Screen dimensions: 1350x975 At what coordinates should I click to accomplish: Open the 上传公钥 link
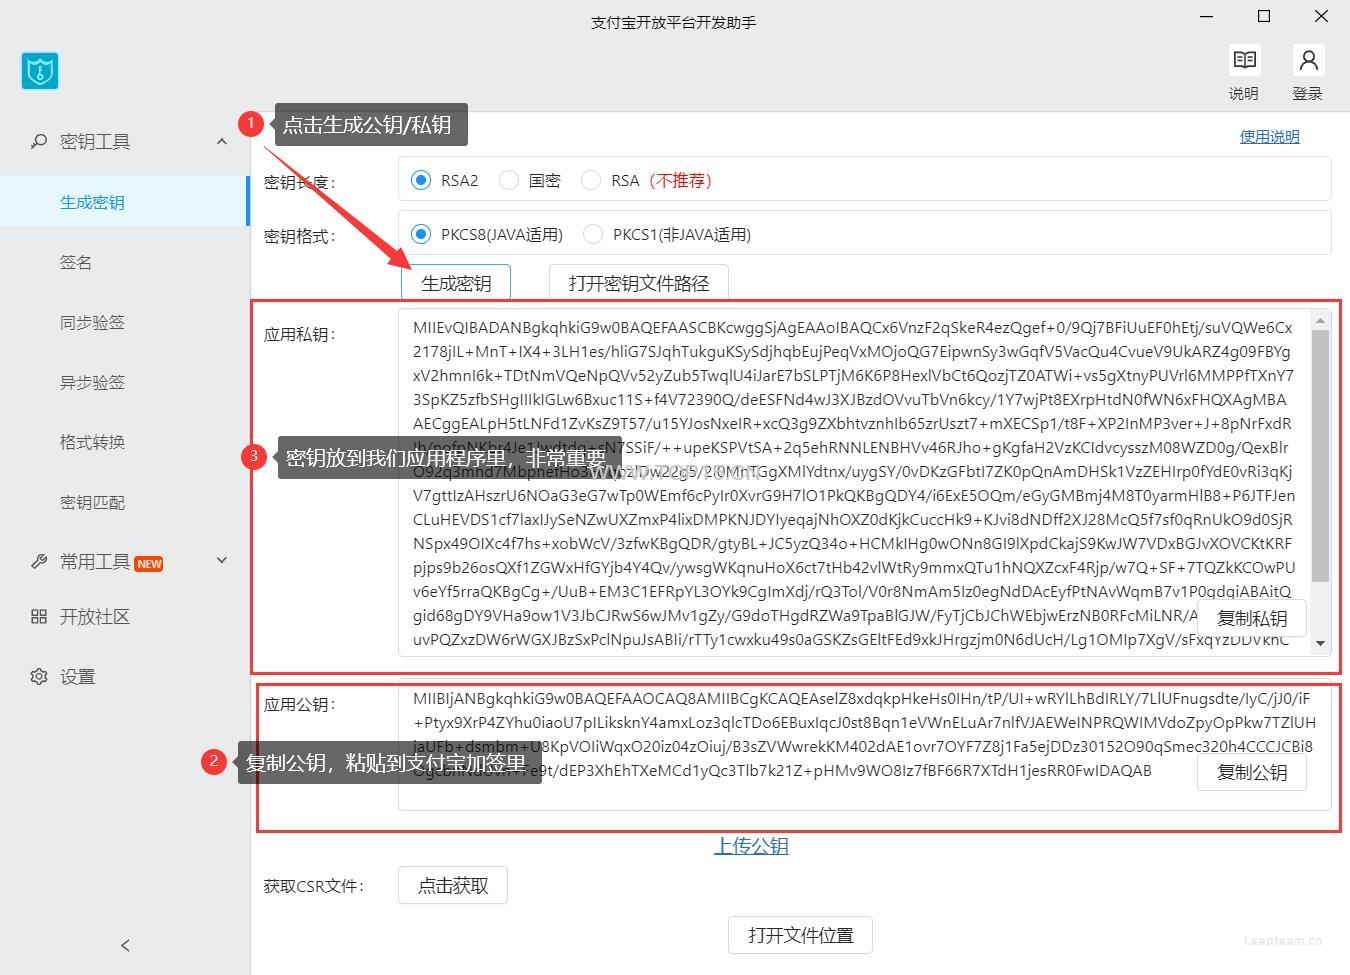[x=751, y=846]
